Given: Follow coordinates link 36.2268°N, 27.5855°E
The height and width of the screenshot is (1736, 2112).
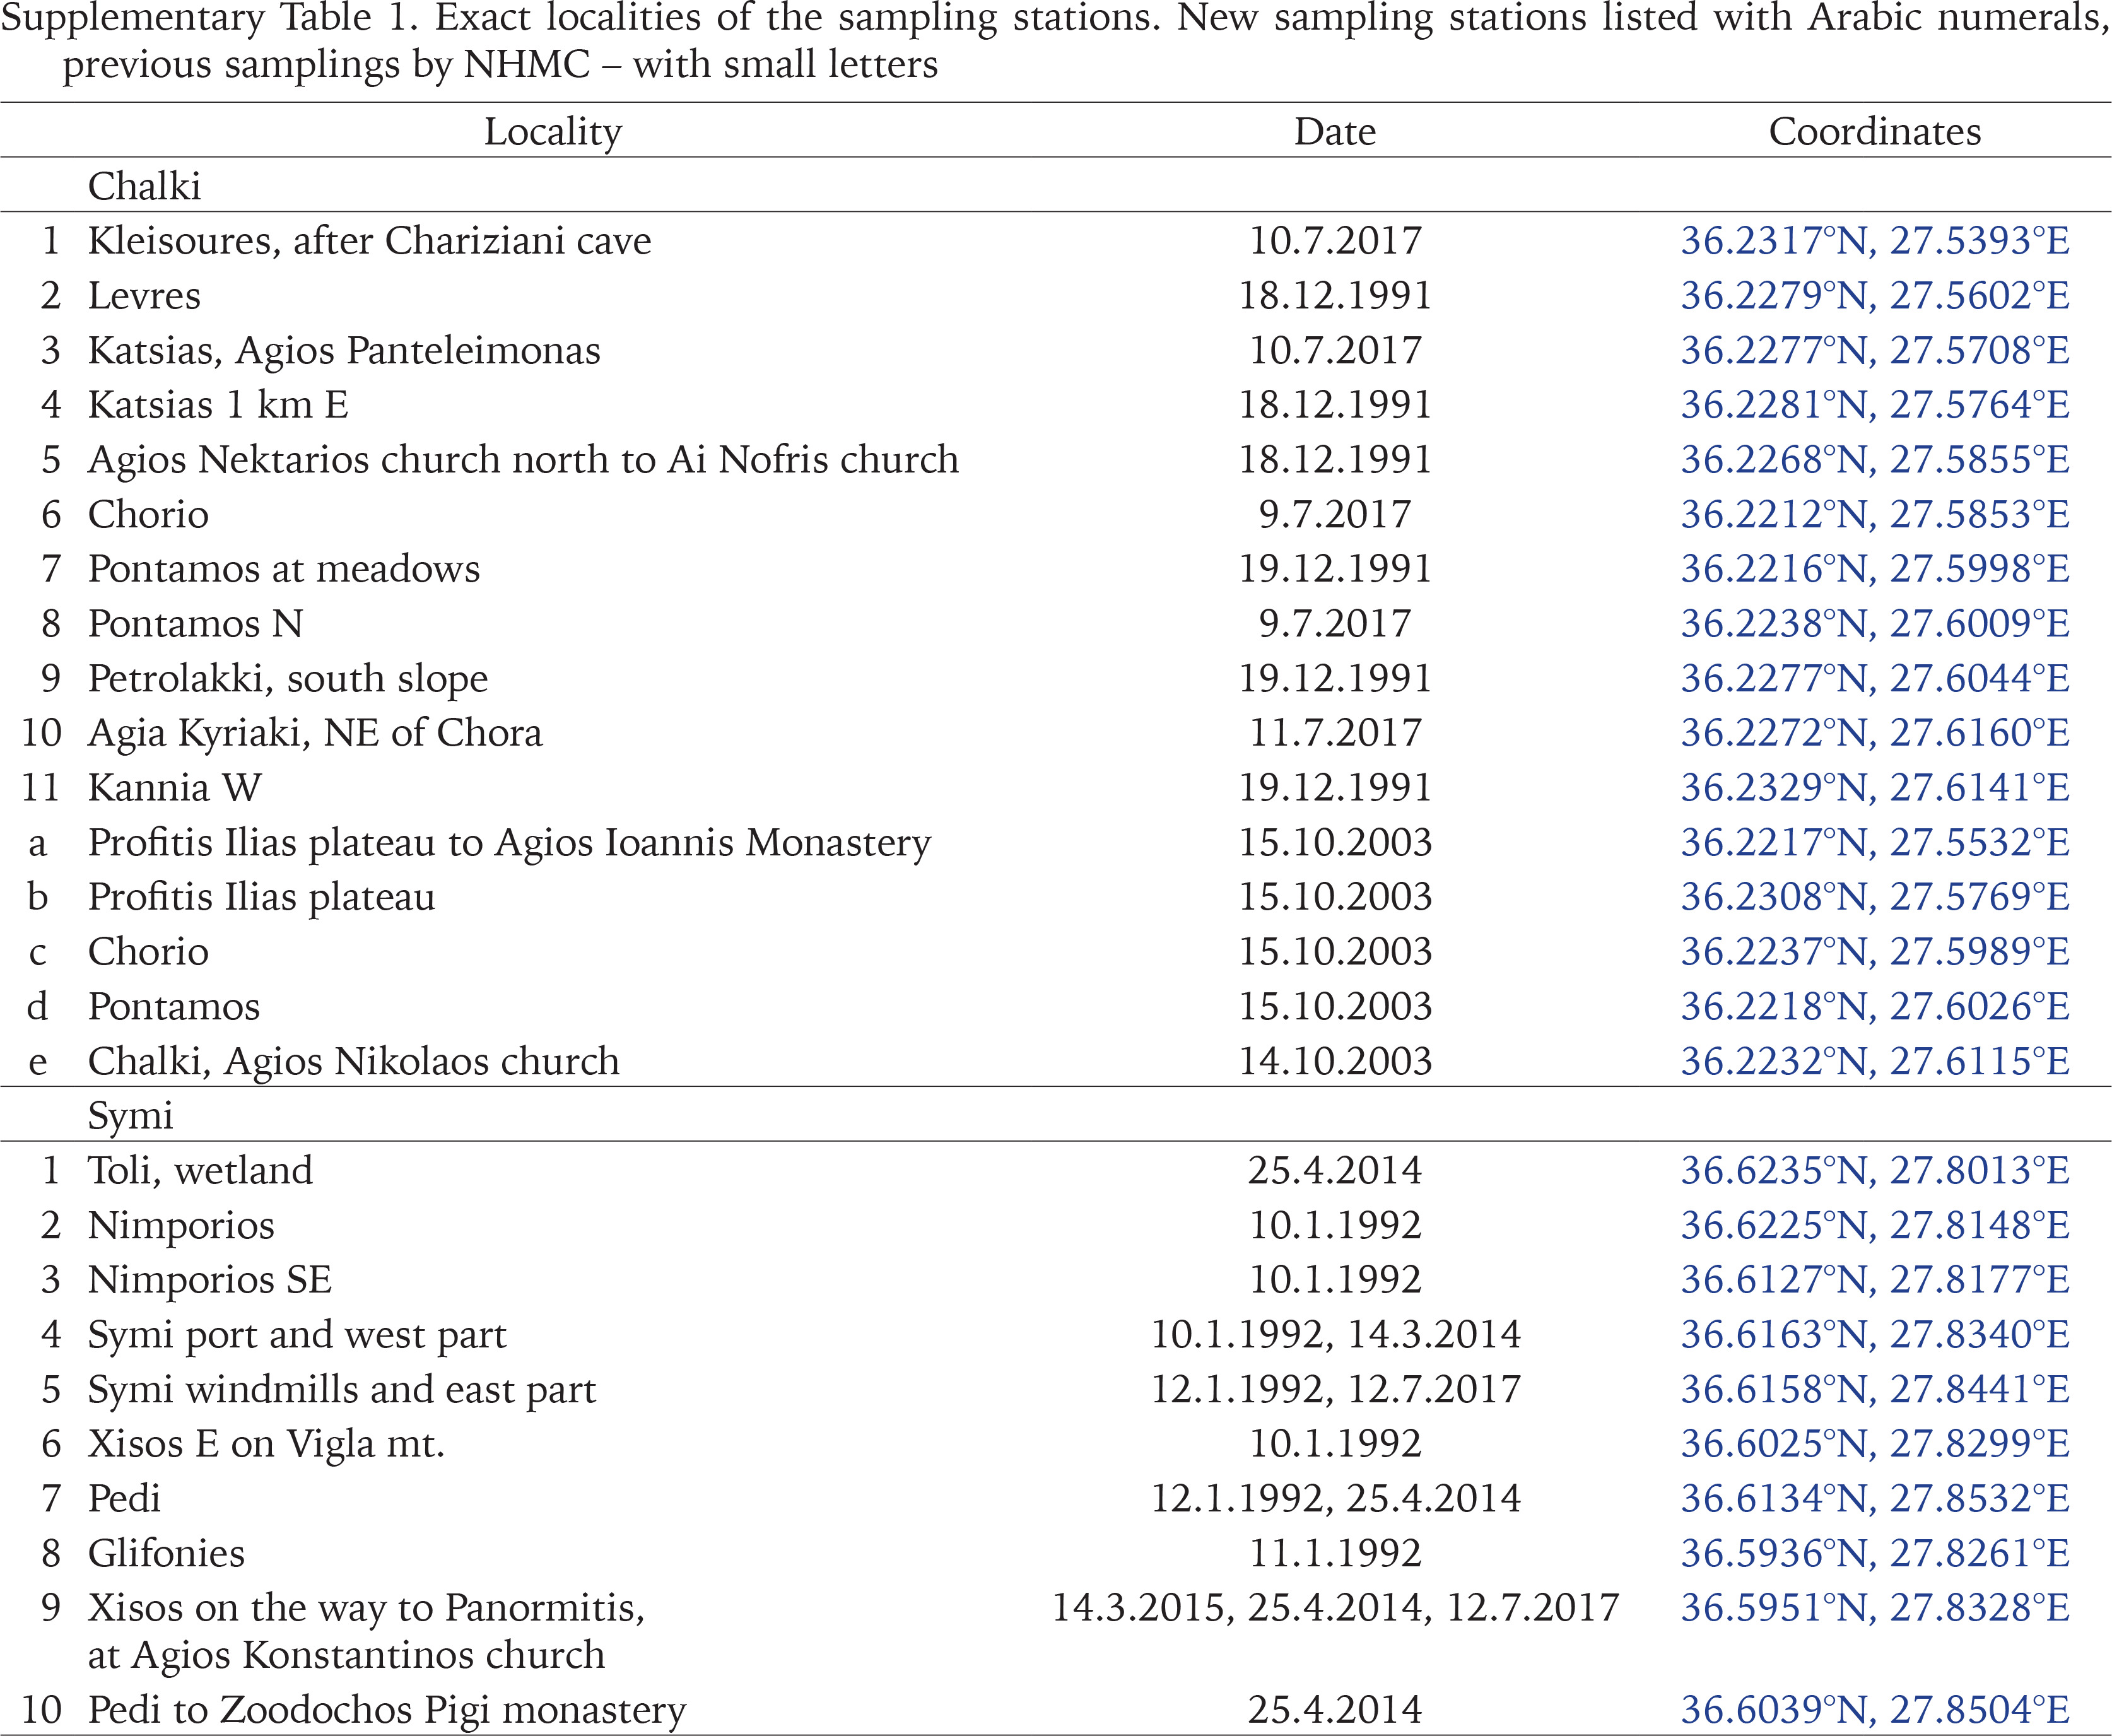Looking at the screenshot, I should tap(1875, 460).
